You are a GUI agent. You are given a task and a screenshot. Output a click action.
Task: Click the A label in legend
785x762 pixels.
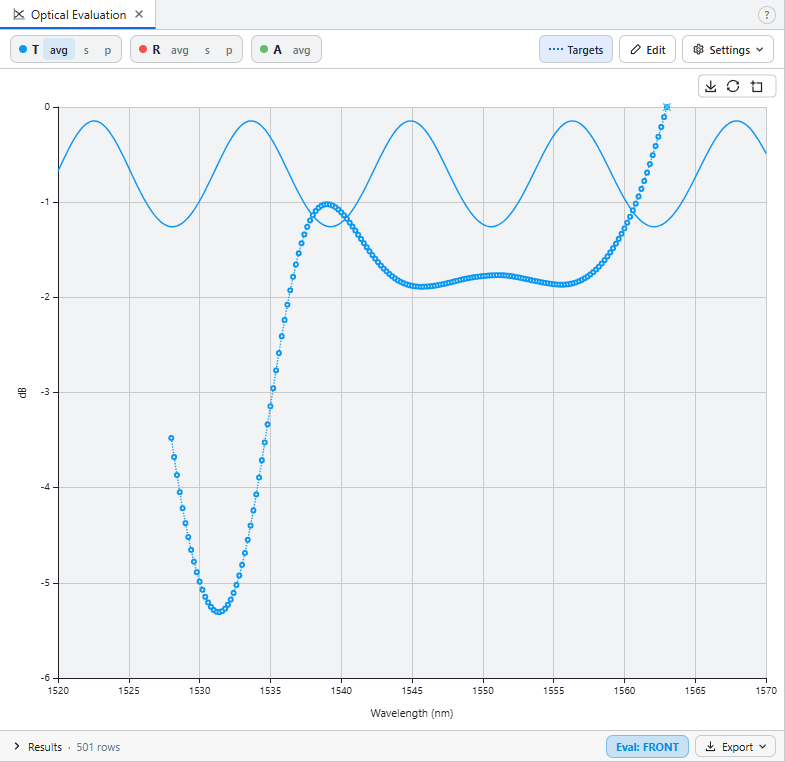[277, 50]
